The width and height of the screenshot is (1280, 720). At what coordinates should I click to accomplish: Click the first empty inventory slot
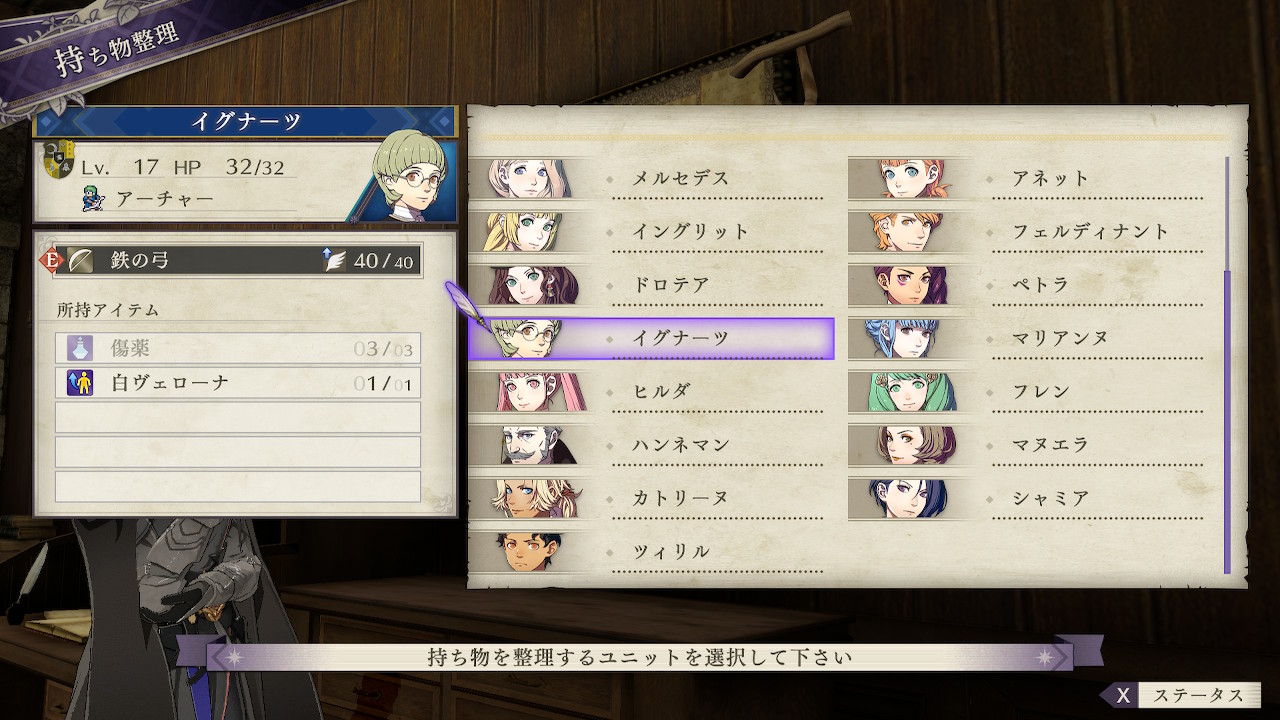[238, 417]
